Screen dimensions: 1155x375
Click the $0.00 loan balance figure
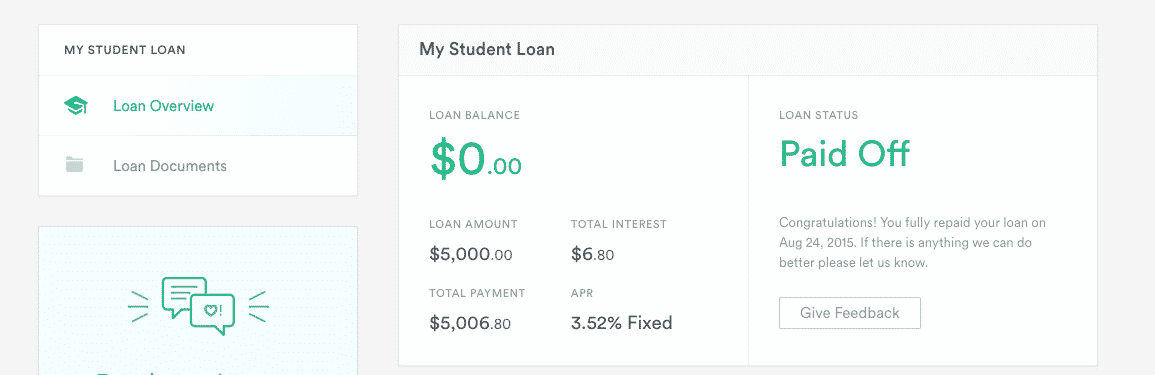click(476, 158)
